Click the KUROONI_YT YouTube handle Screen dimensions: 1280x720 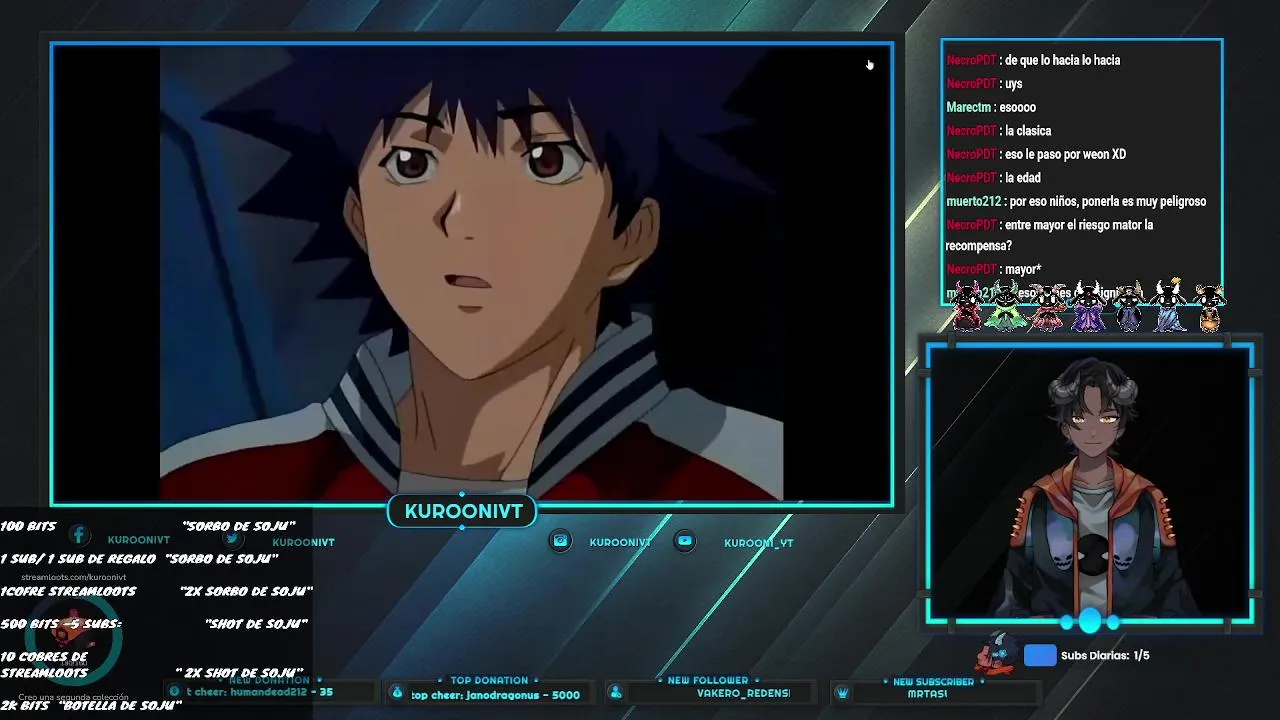pyautogui.click(x=758, y=542)
